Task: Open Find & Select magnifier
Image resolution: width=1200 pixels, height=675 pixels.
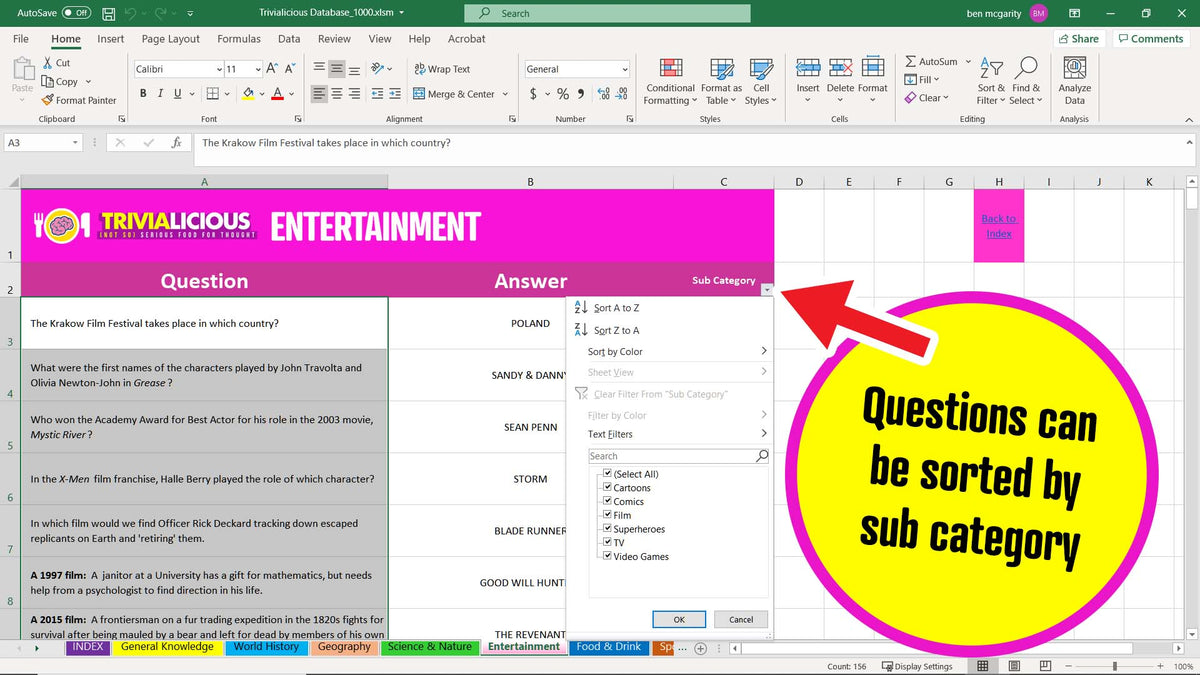Action: 1025,80
